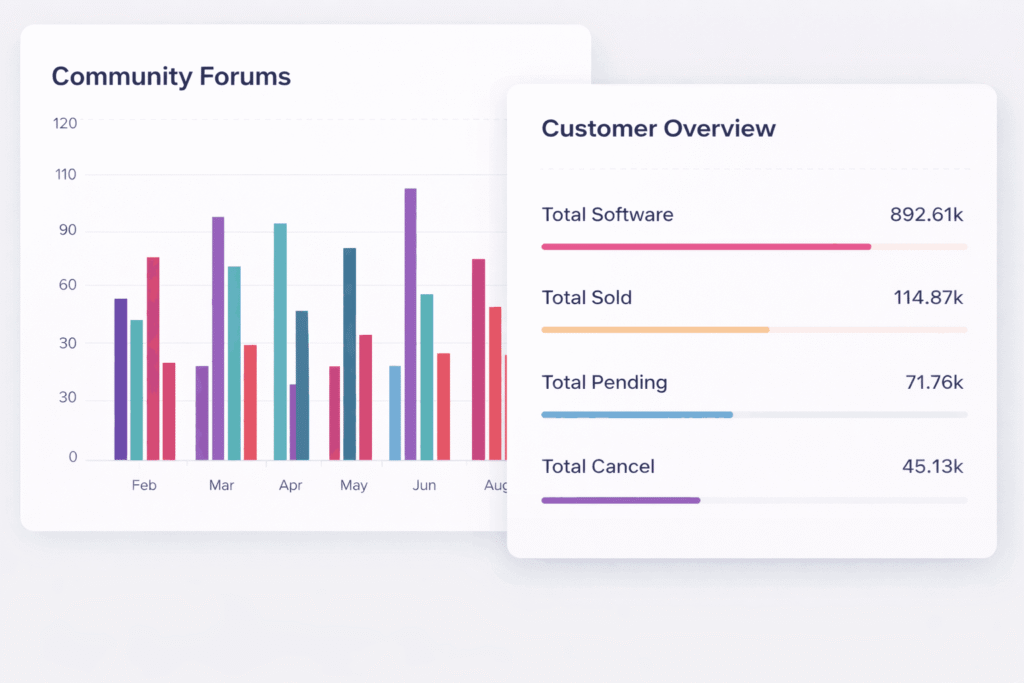Click the 45.13k Total Cancel value
This screenshot has width=1024, height=683.
pos(931,466)
